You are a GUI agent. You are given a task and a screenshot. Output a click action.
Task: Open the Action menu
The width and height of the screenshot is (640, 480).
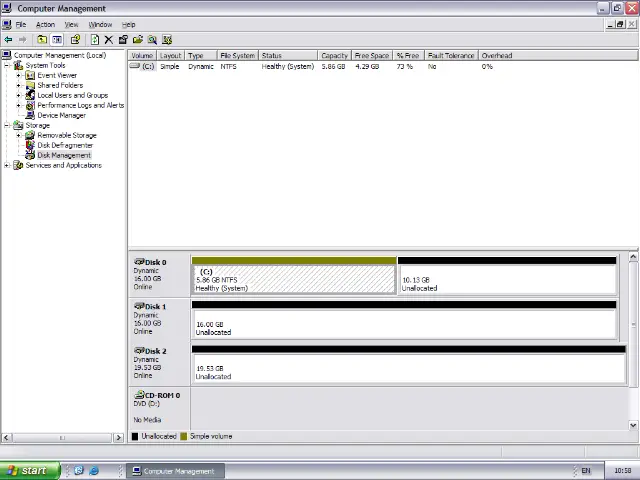tap(45, 24)
